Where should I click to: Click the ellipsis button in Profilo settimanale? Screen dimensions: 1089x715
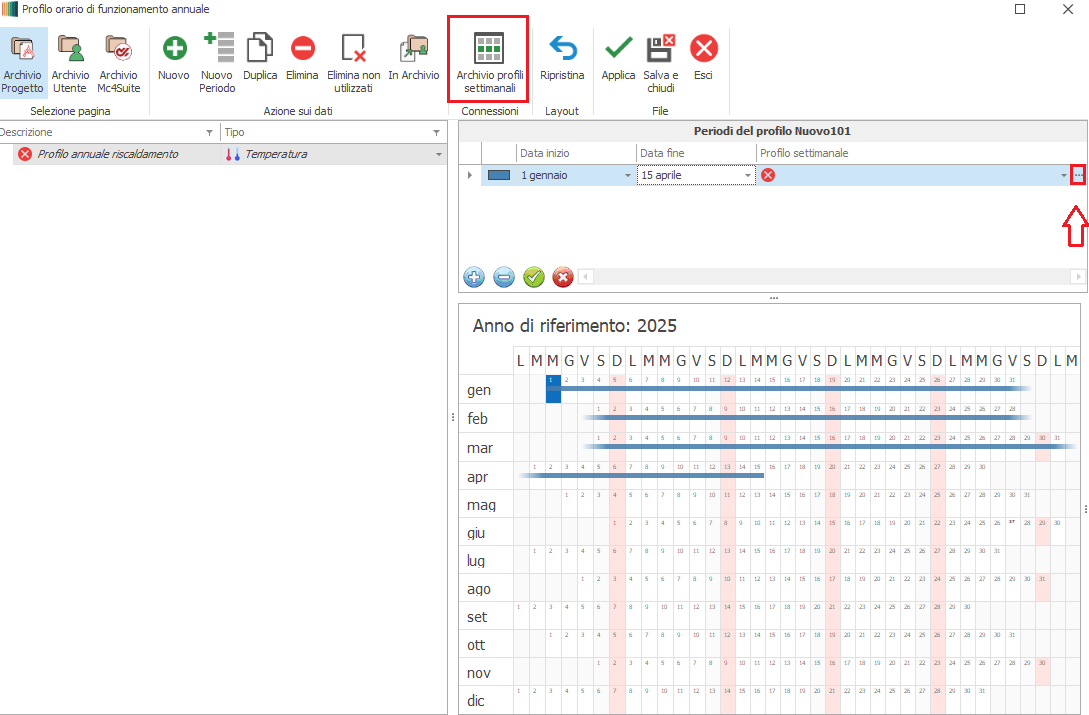[x=1078, y=175]
